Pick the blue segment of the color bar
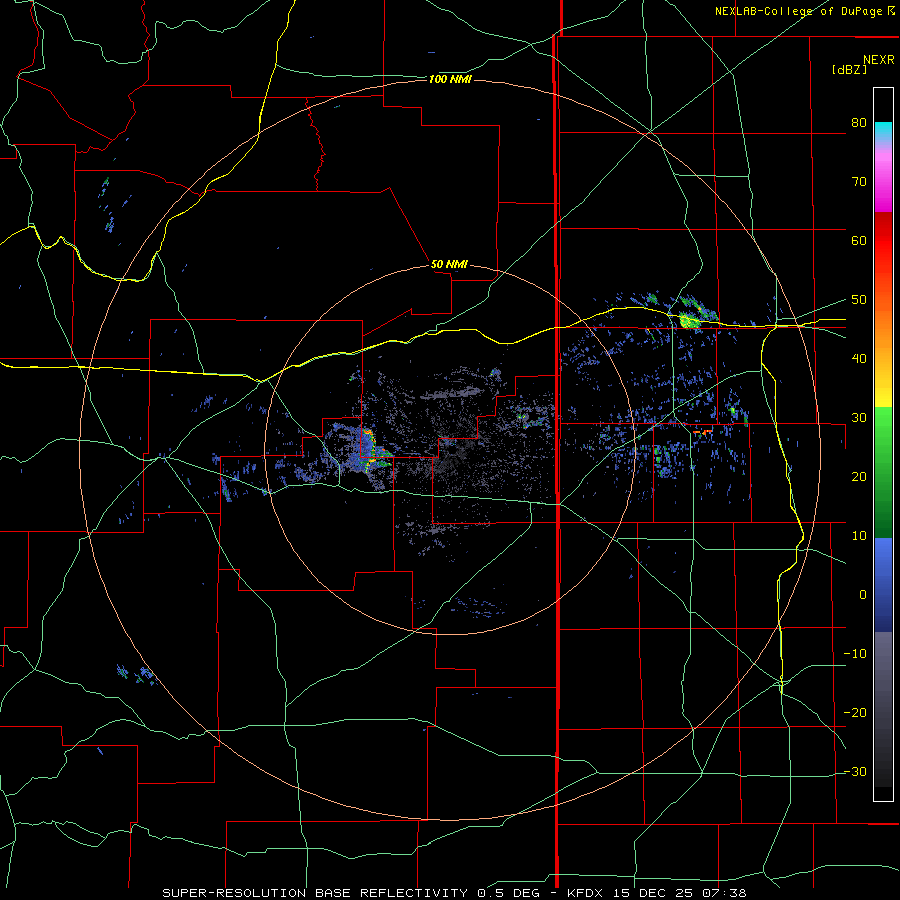 [883, 584]
